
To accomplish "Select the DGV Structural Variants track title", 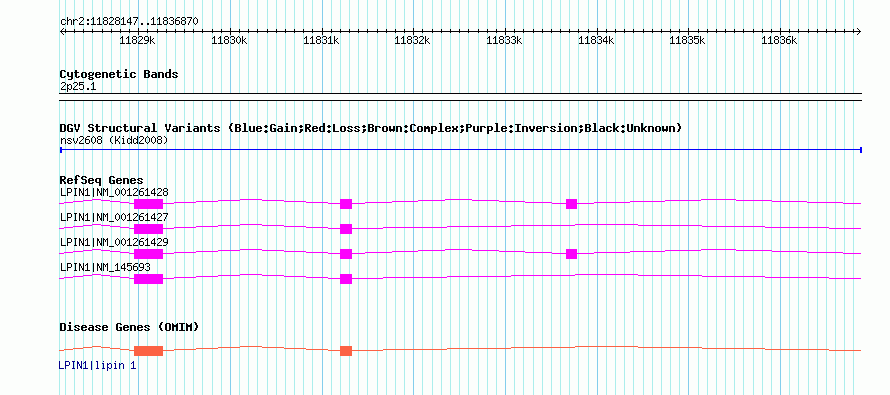I will [x=371, y=128].
